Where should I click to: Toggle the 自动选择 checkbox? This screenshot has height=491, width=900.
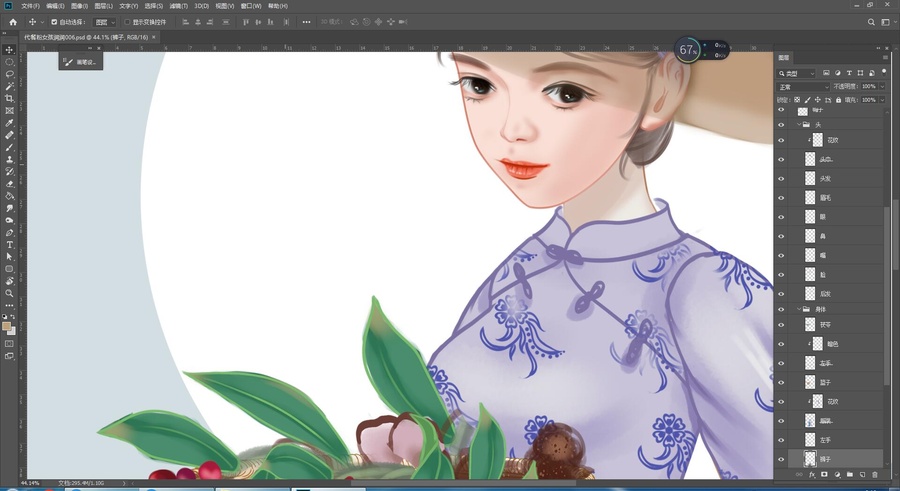pos(54,22)
